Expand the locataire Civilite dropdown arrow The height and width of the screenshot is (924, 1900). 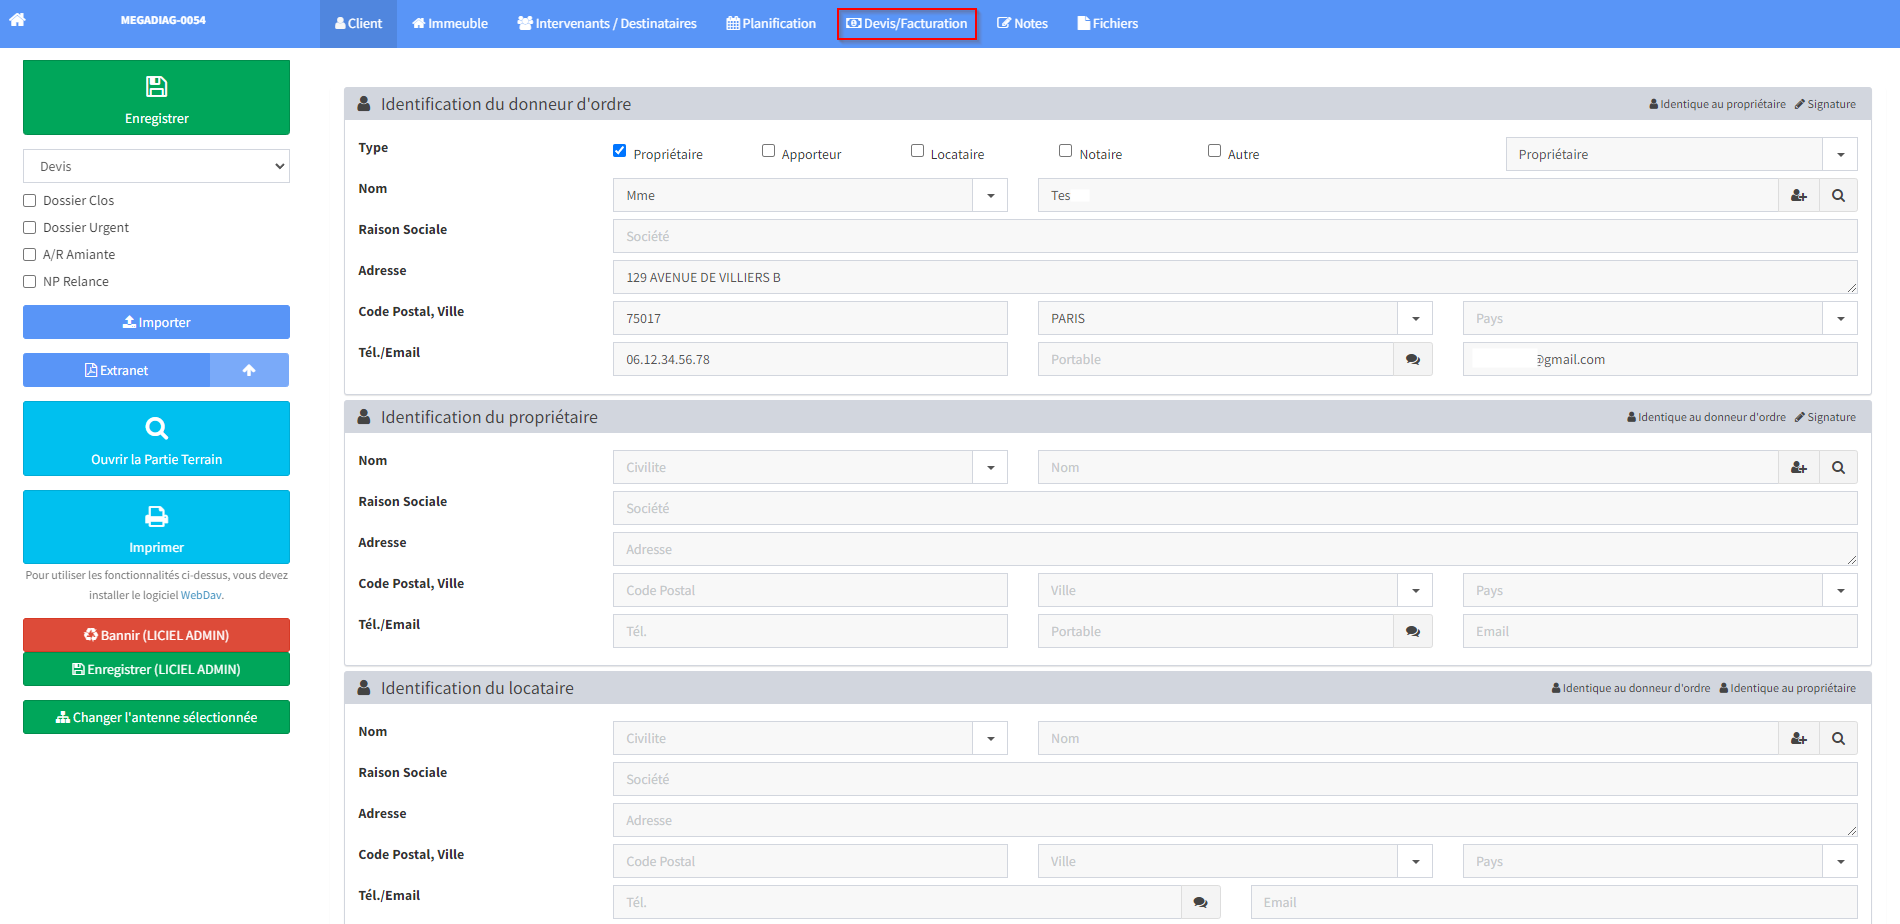click(990, 738)
